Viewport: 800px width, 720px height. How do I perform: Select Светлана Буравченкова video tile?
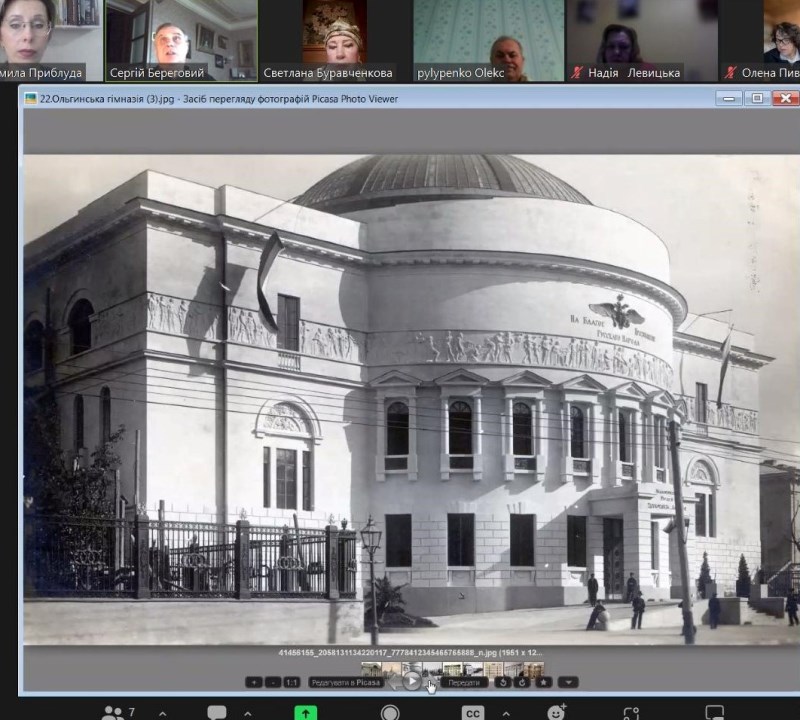pyautogui.click(x=335, y=40)
